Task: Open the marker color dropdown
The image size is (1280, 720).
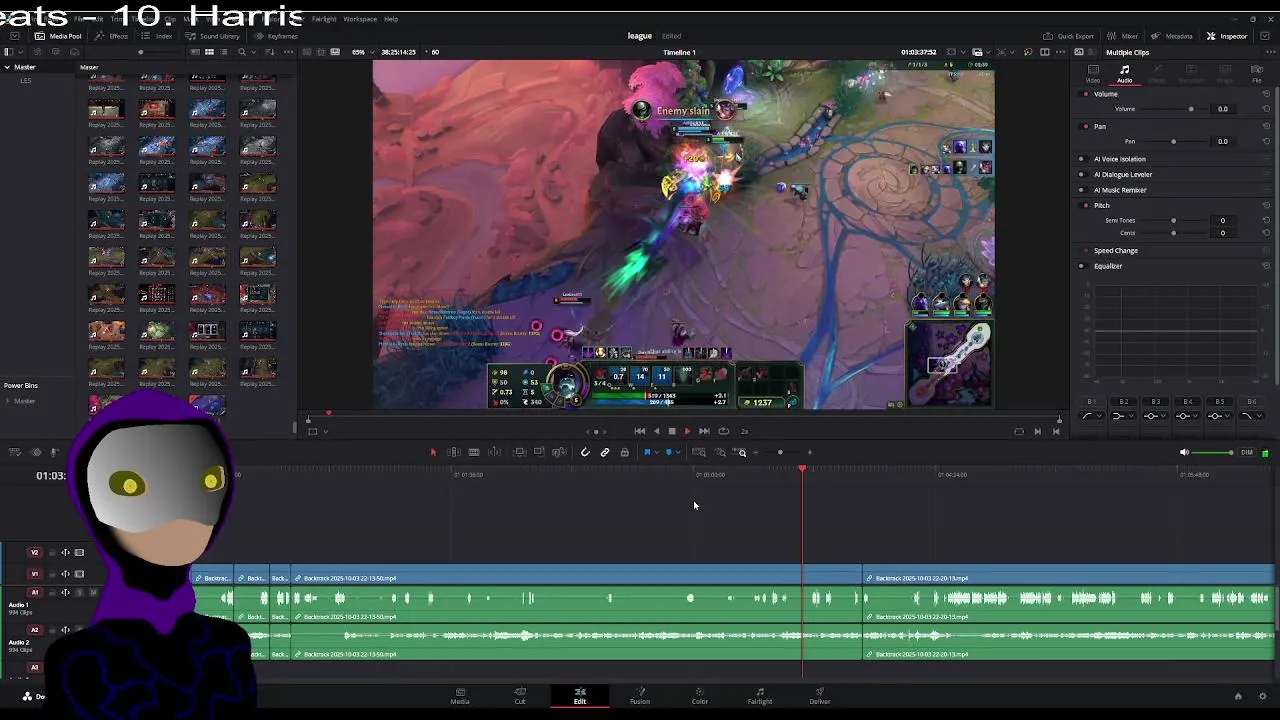Action: click(678, 452)
